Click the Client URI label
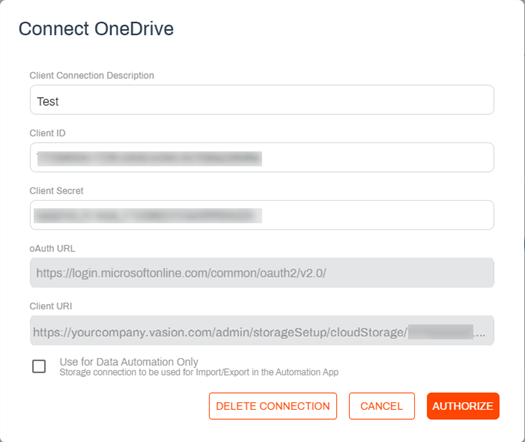Image resolution: width=525 pixels, height=442 pixels. click(x=51, y=306)
